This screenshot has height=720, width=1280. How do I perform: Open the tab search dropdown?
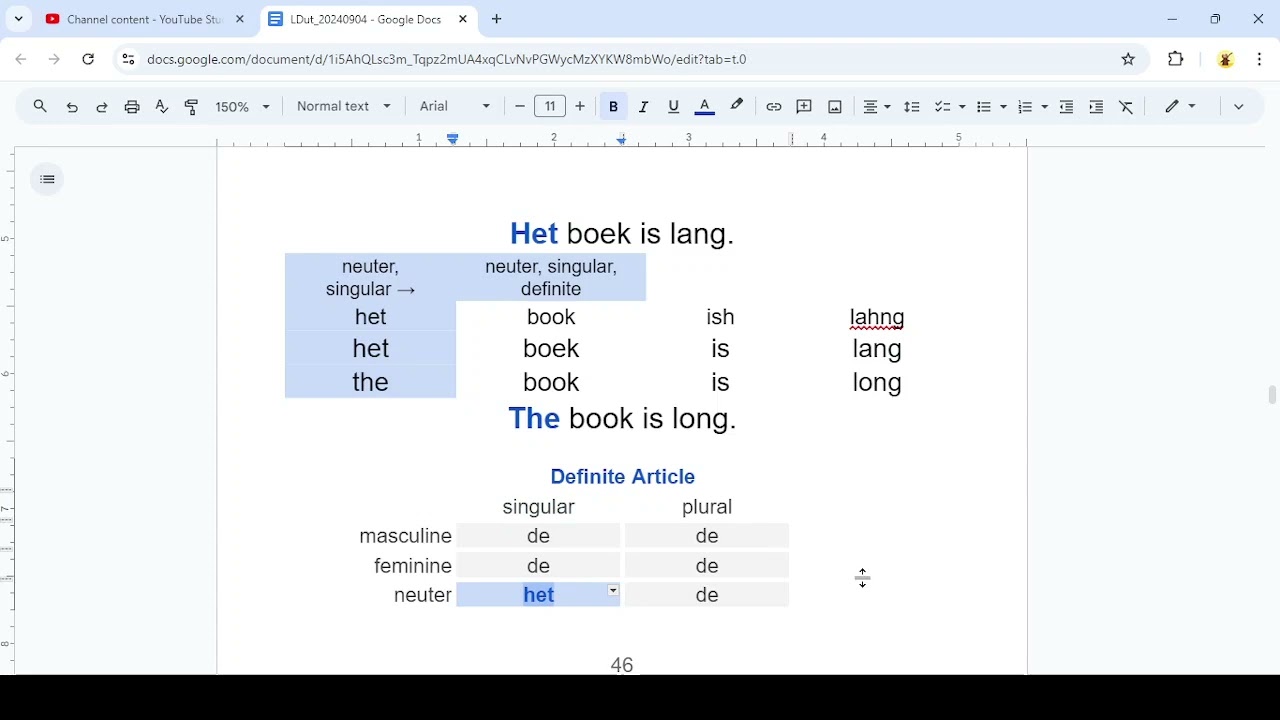[x=18, y=19]
